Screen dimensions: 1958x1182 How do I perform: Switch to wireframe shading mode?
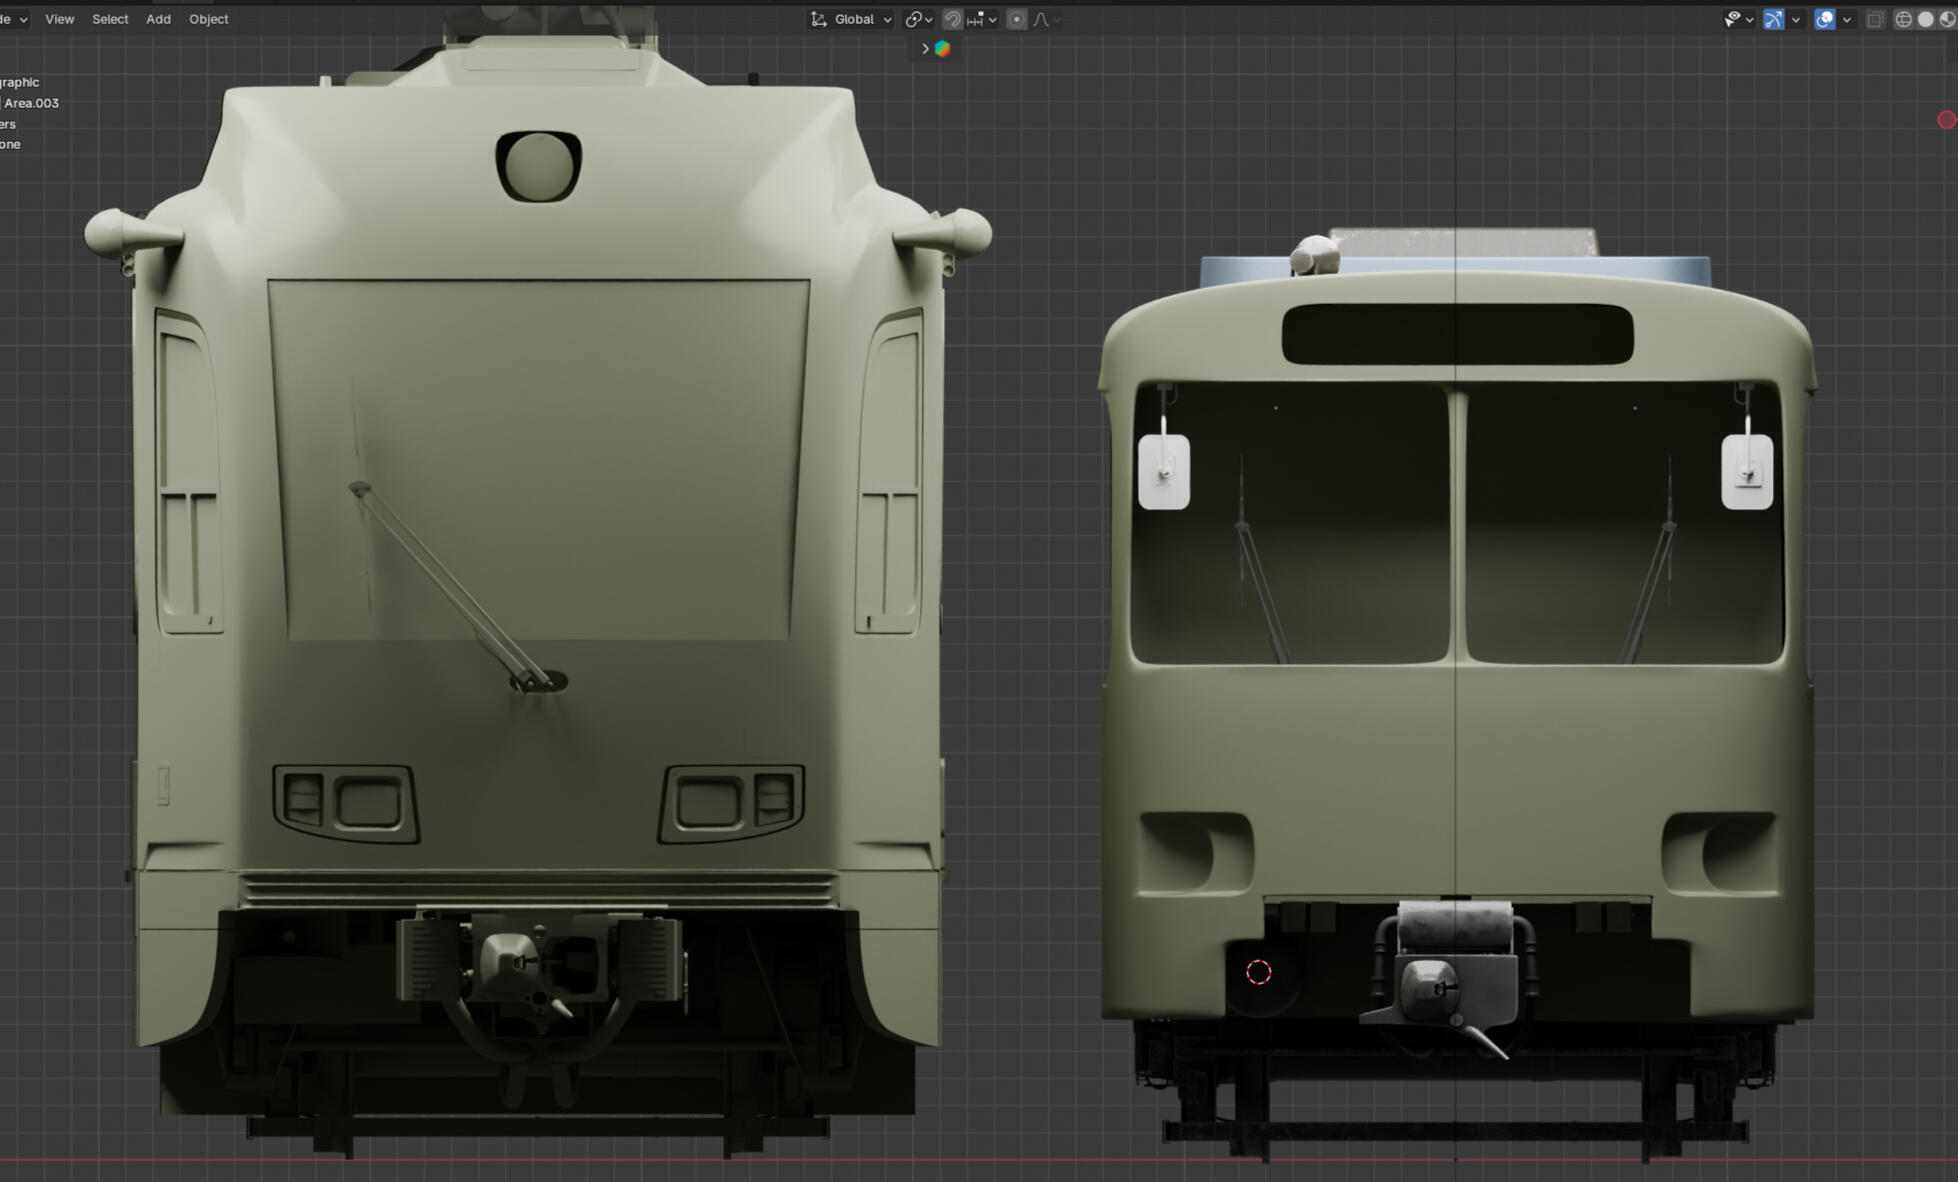[x=1903, y=19]
